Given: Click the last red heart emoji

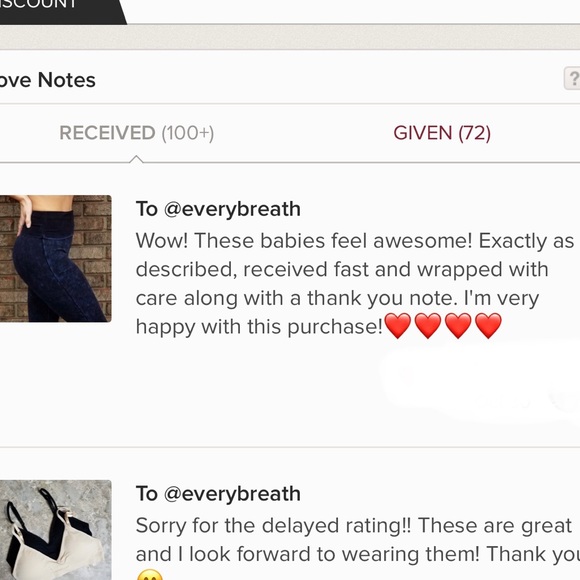Looking at the screenshot, I should coord(488,326).
